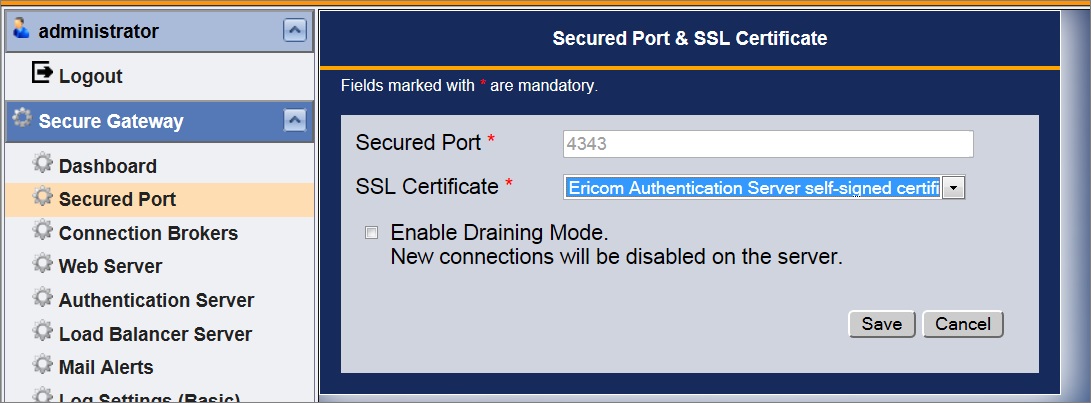1091x403 pixels.
Task: Click the gear icon beside Load Balancer Server
Action: tap(42, 332)
